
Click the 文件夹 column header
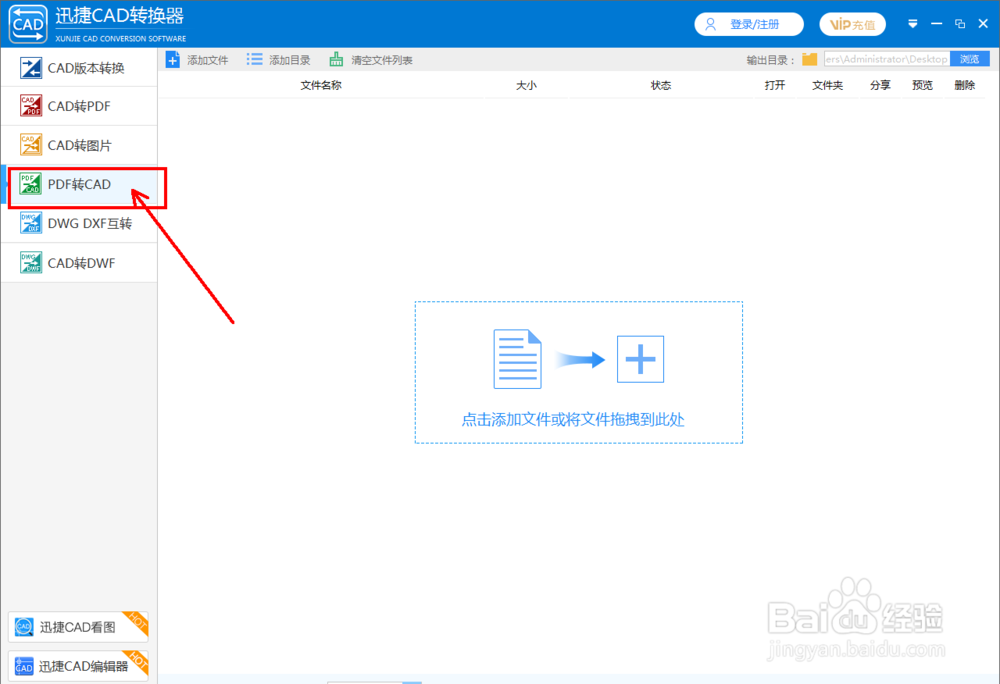(x=827, y=85)
